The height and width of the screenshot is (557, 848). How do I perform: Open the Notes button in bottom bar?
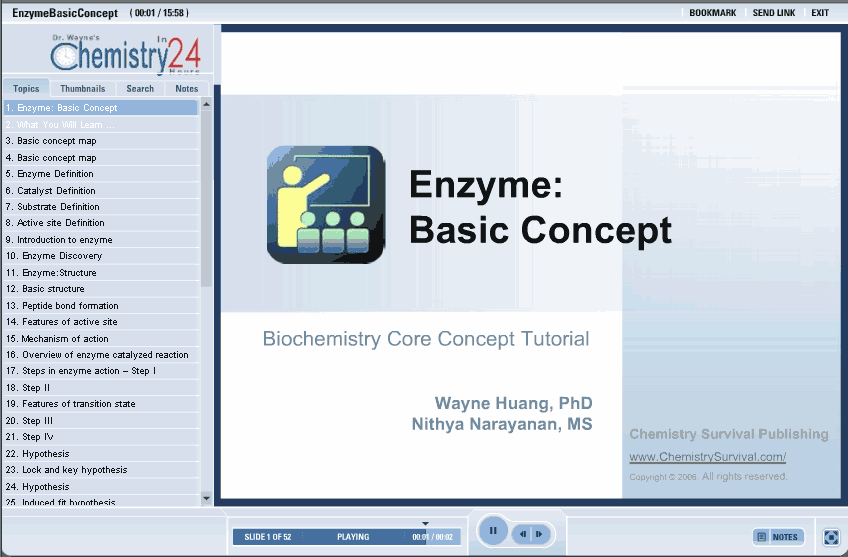coord(778,537)
